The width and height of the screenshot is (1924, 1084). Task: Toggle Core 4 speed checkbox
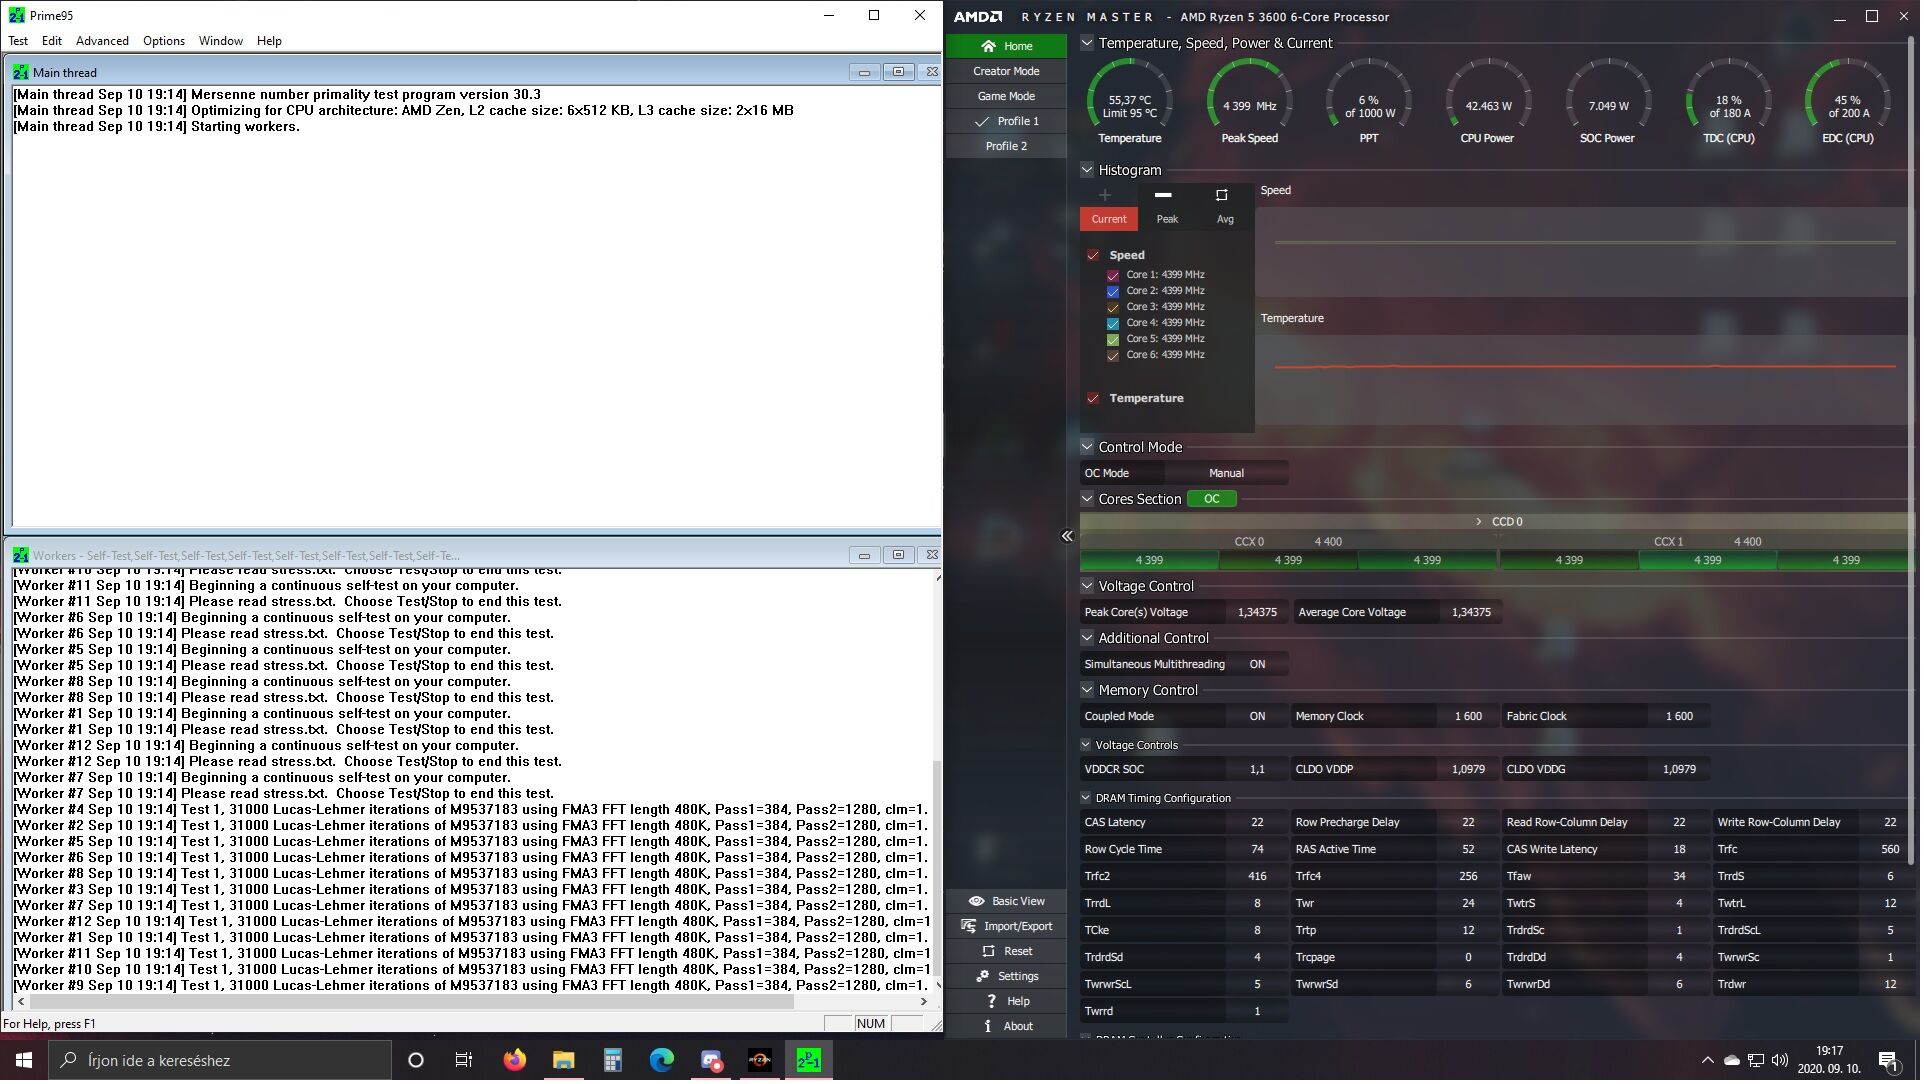pyautogui.click(x=1115, y=324)
